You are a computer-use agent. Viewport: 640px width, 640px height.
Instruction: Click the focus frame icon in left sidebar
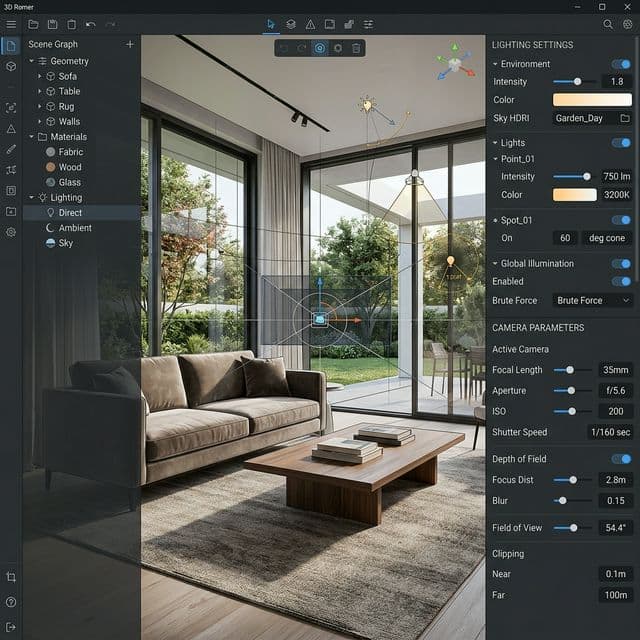click(11, 108)
